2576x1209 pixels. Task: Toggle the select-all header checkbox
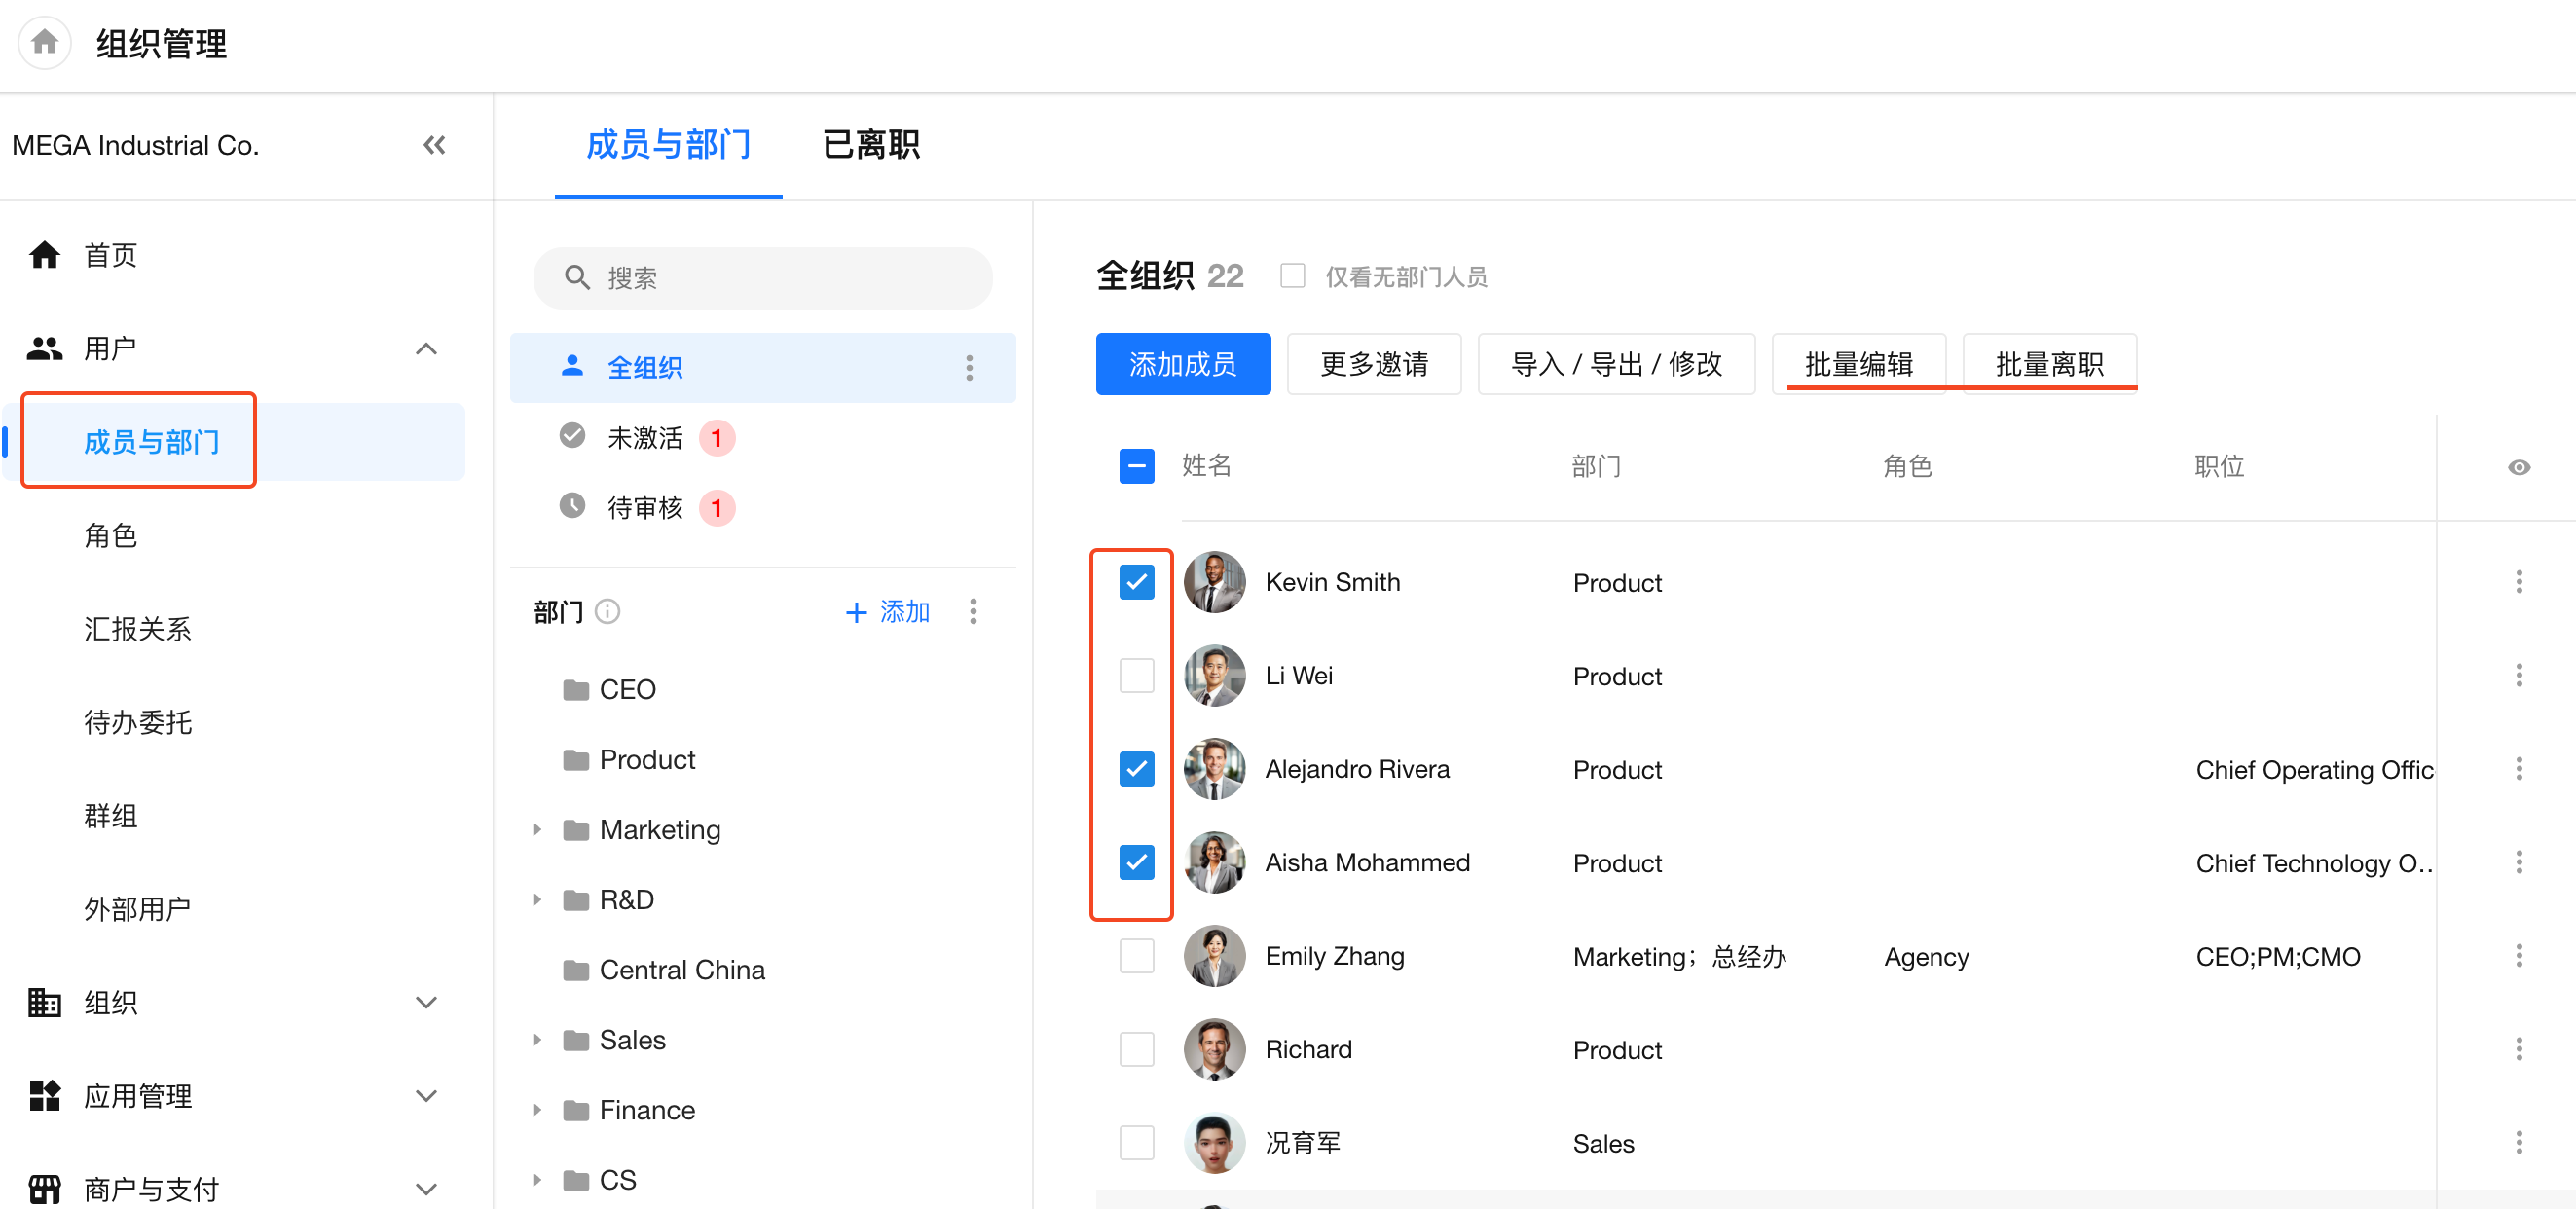pyautogui.click(x=1136, y=465)
